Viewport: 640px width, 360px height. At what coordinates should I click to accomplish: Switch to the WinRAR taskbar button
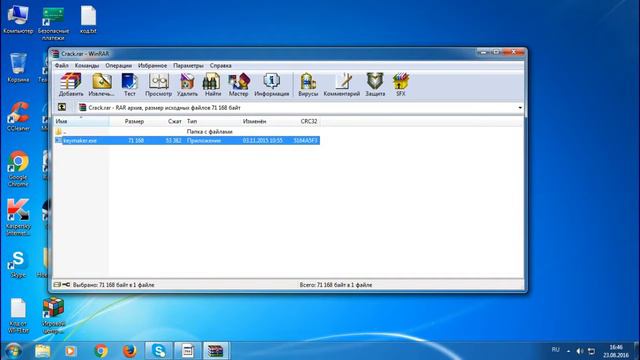point(216,351)
